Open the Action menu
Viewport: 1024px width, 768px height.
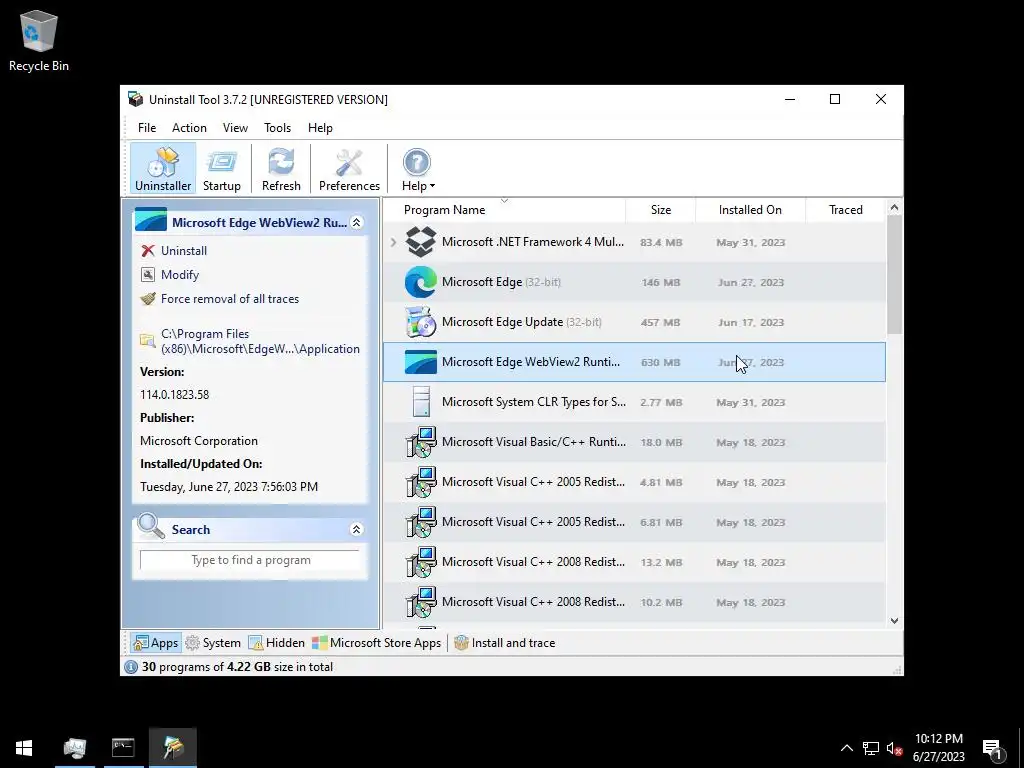pos(189,128)
